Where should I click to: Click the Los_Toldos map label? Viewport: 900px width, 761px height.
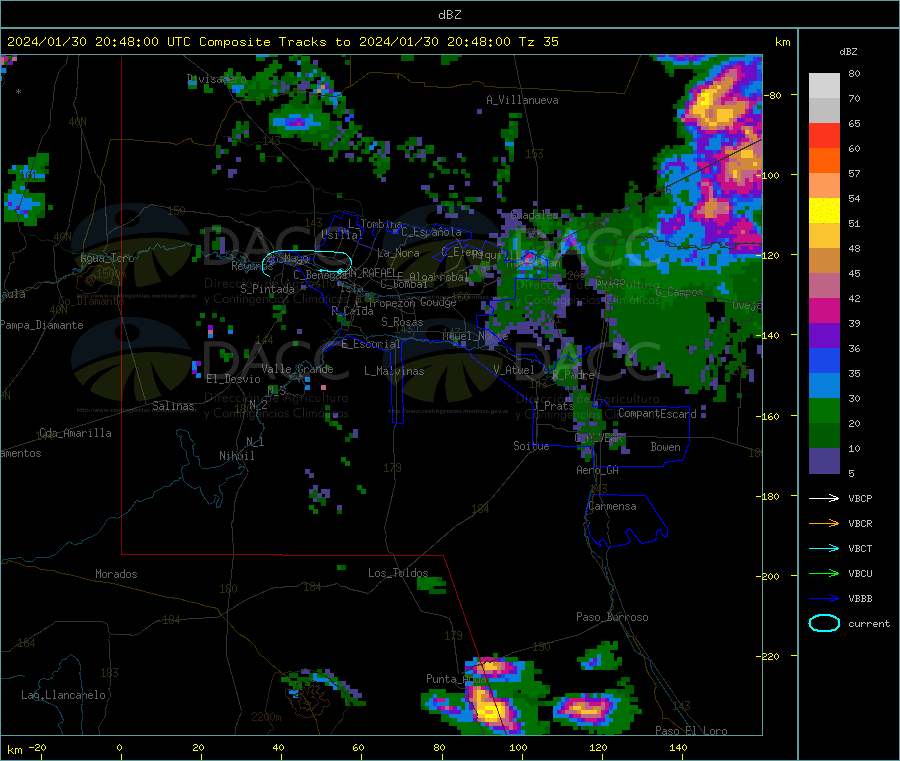[x=398, y=573]
